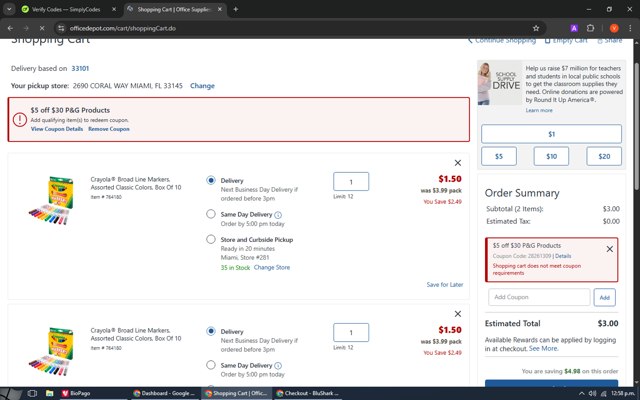640x400 pixels.
Task: Open the tab search dropdown arrow
Action: coord(9,9)
